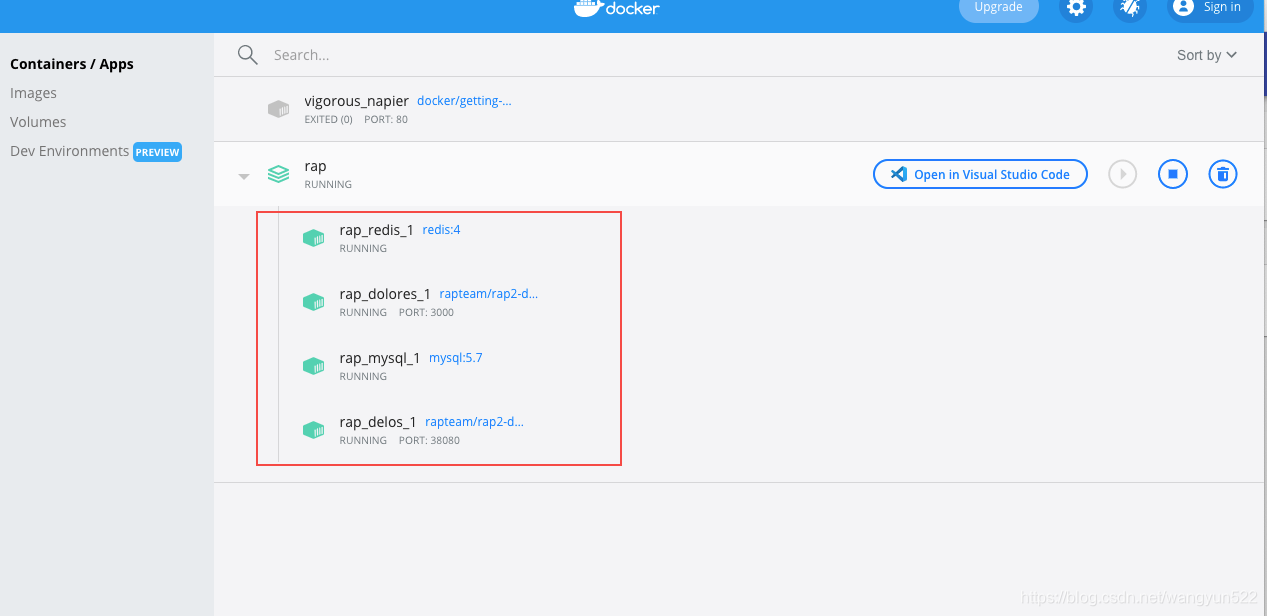Click PORT: 80 of vigorous_napier
The image size is (1267, 616).
tap(386, 120)
